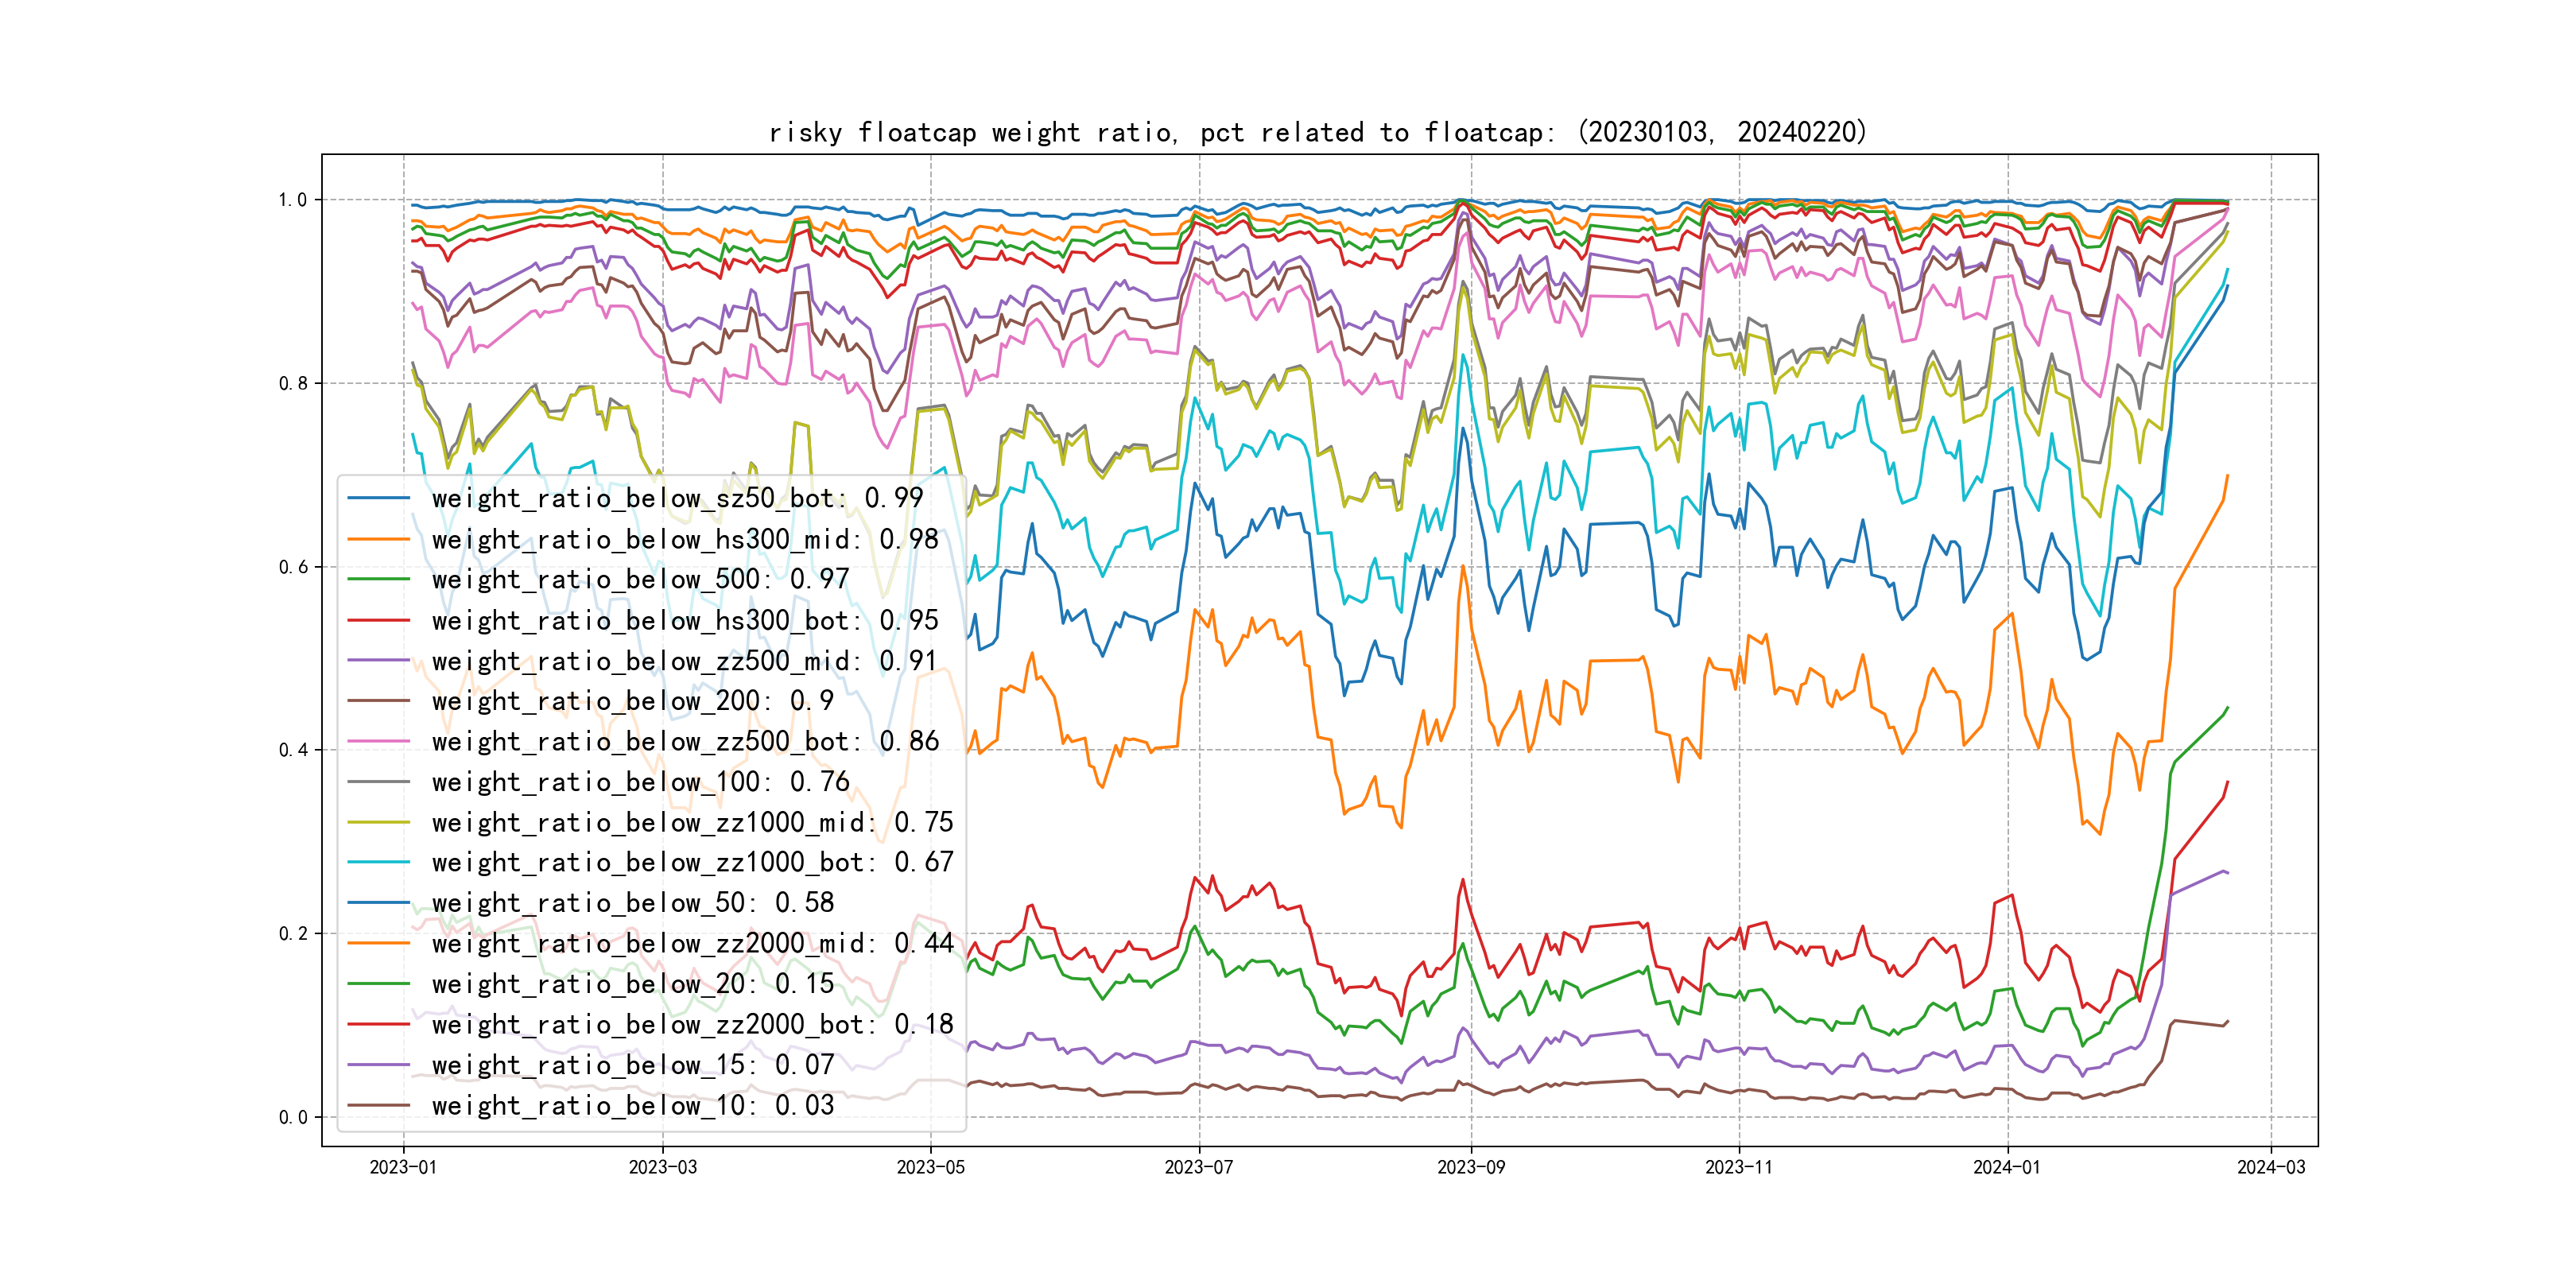The width and height of the screenshot is (2576, 1288).
Task: Click the cyan zz1000_bot legend swatch
Action: (379, 862)
